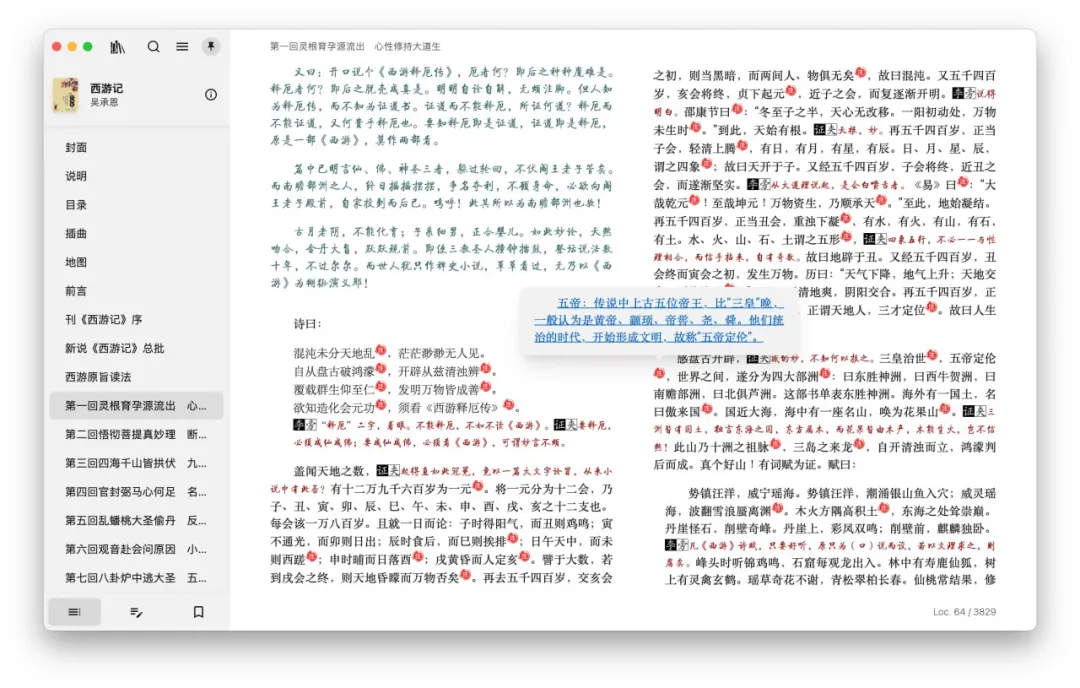Click footnote marker after 三皇治世
This screenshot has height=688, width=1080.
[932, 356]
